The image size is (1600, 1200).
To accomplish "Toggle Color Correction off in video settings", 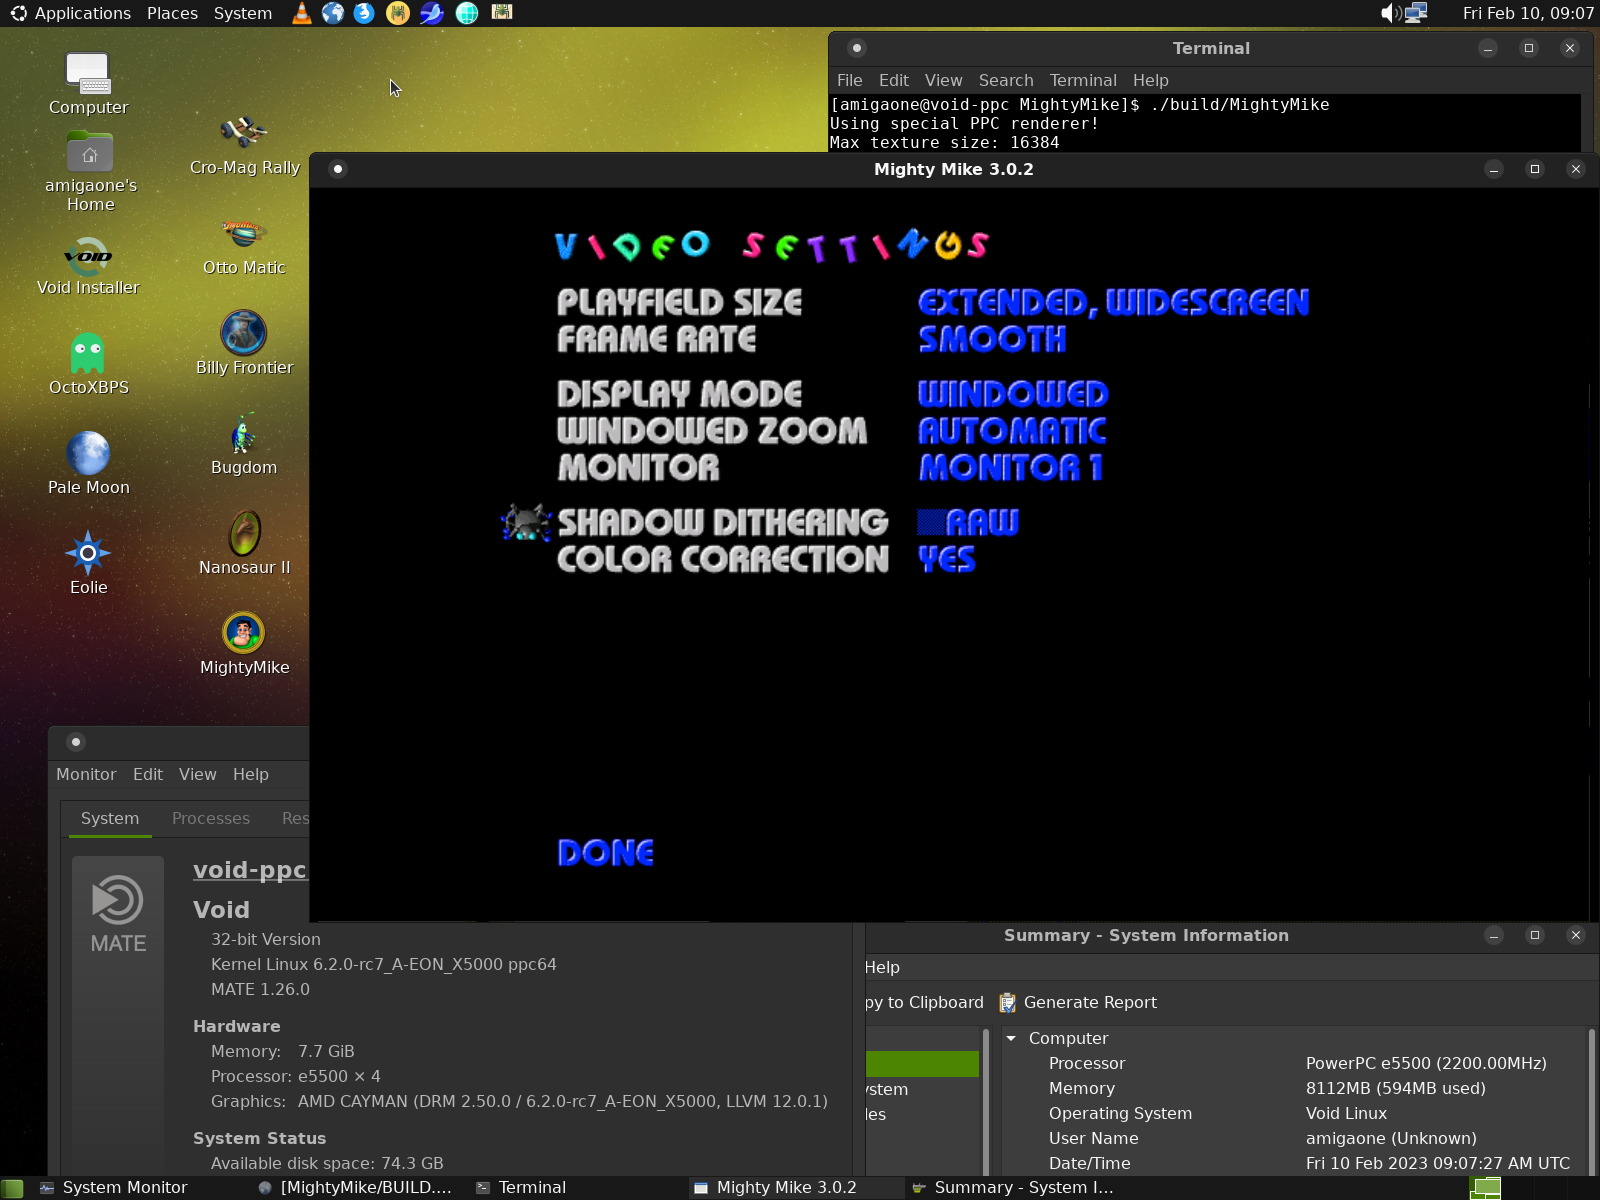I will (946, 560).
